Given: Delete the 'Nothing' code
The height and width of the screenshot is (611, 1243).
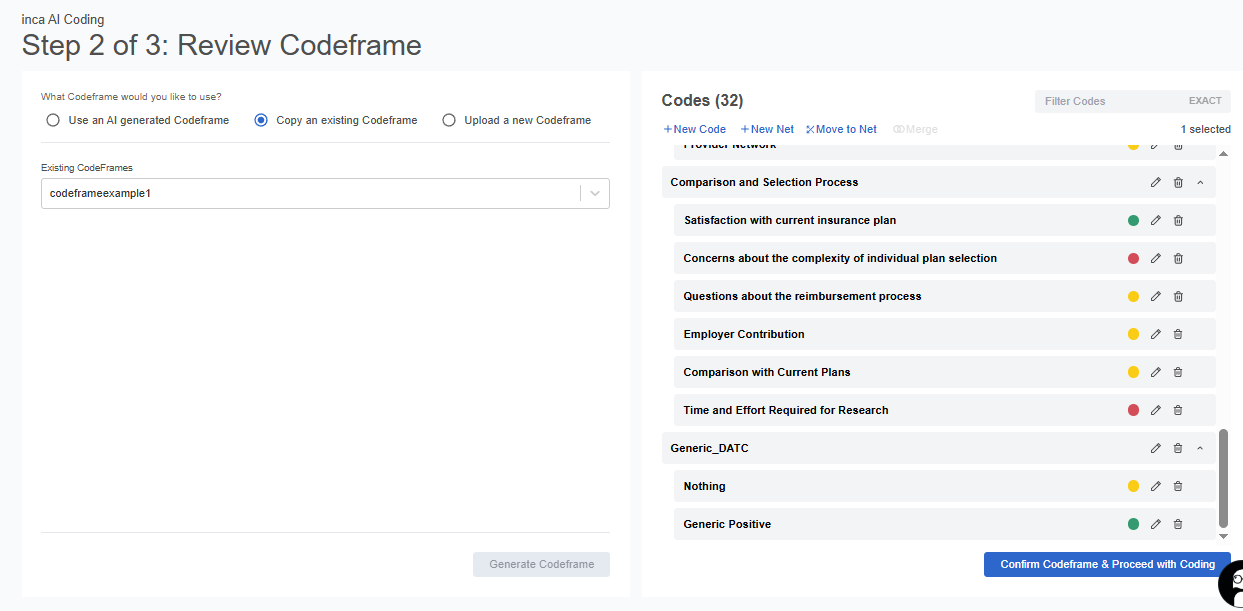Looking at the screenshot, I should tap(1178, 486).
